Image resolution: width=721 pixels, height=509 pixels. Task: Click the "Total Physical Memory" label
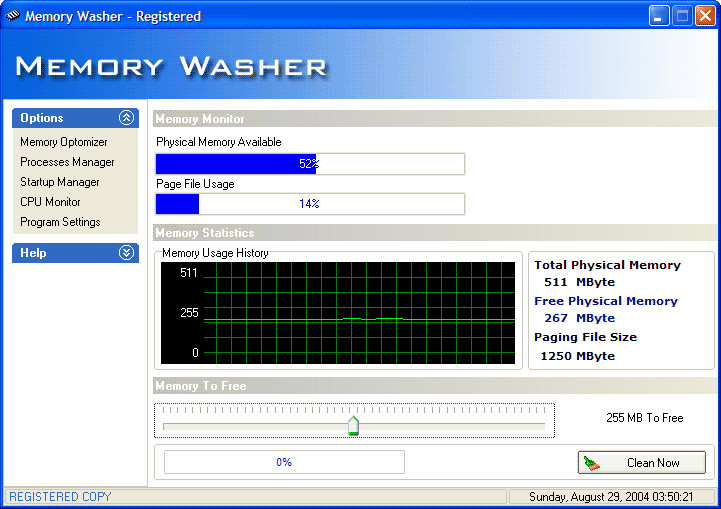(x=607, y=265)
